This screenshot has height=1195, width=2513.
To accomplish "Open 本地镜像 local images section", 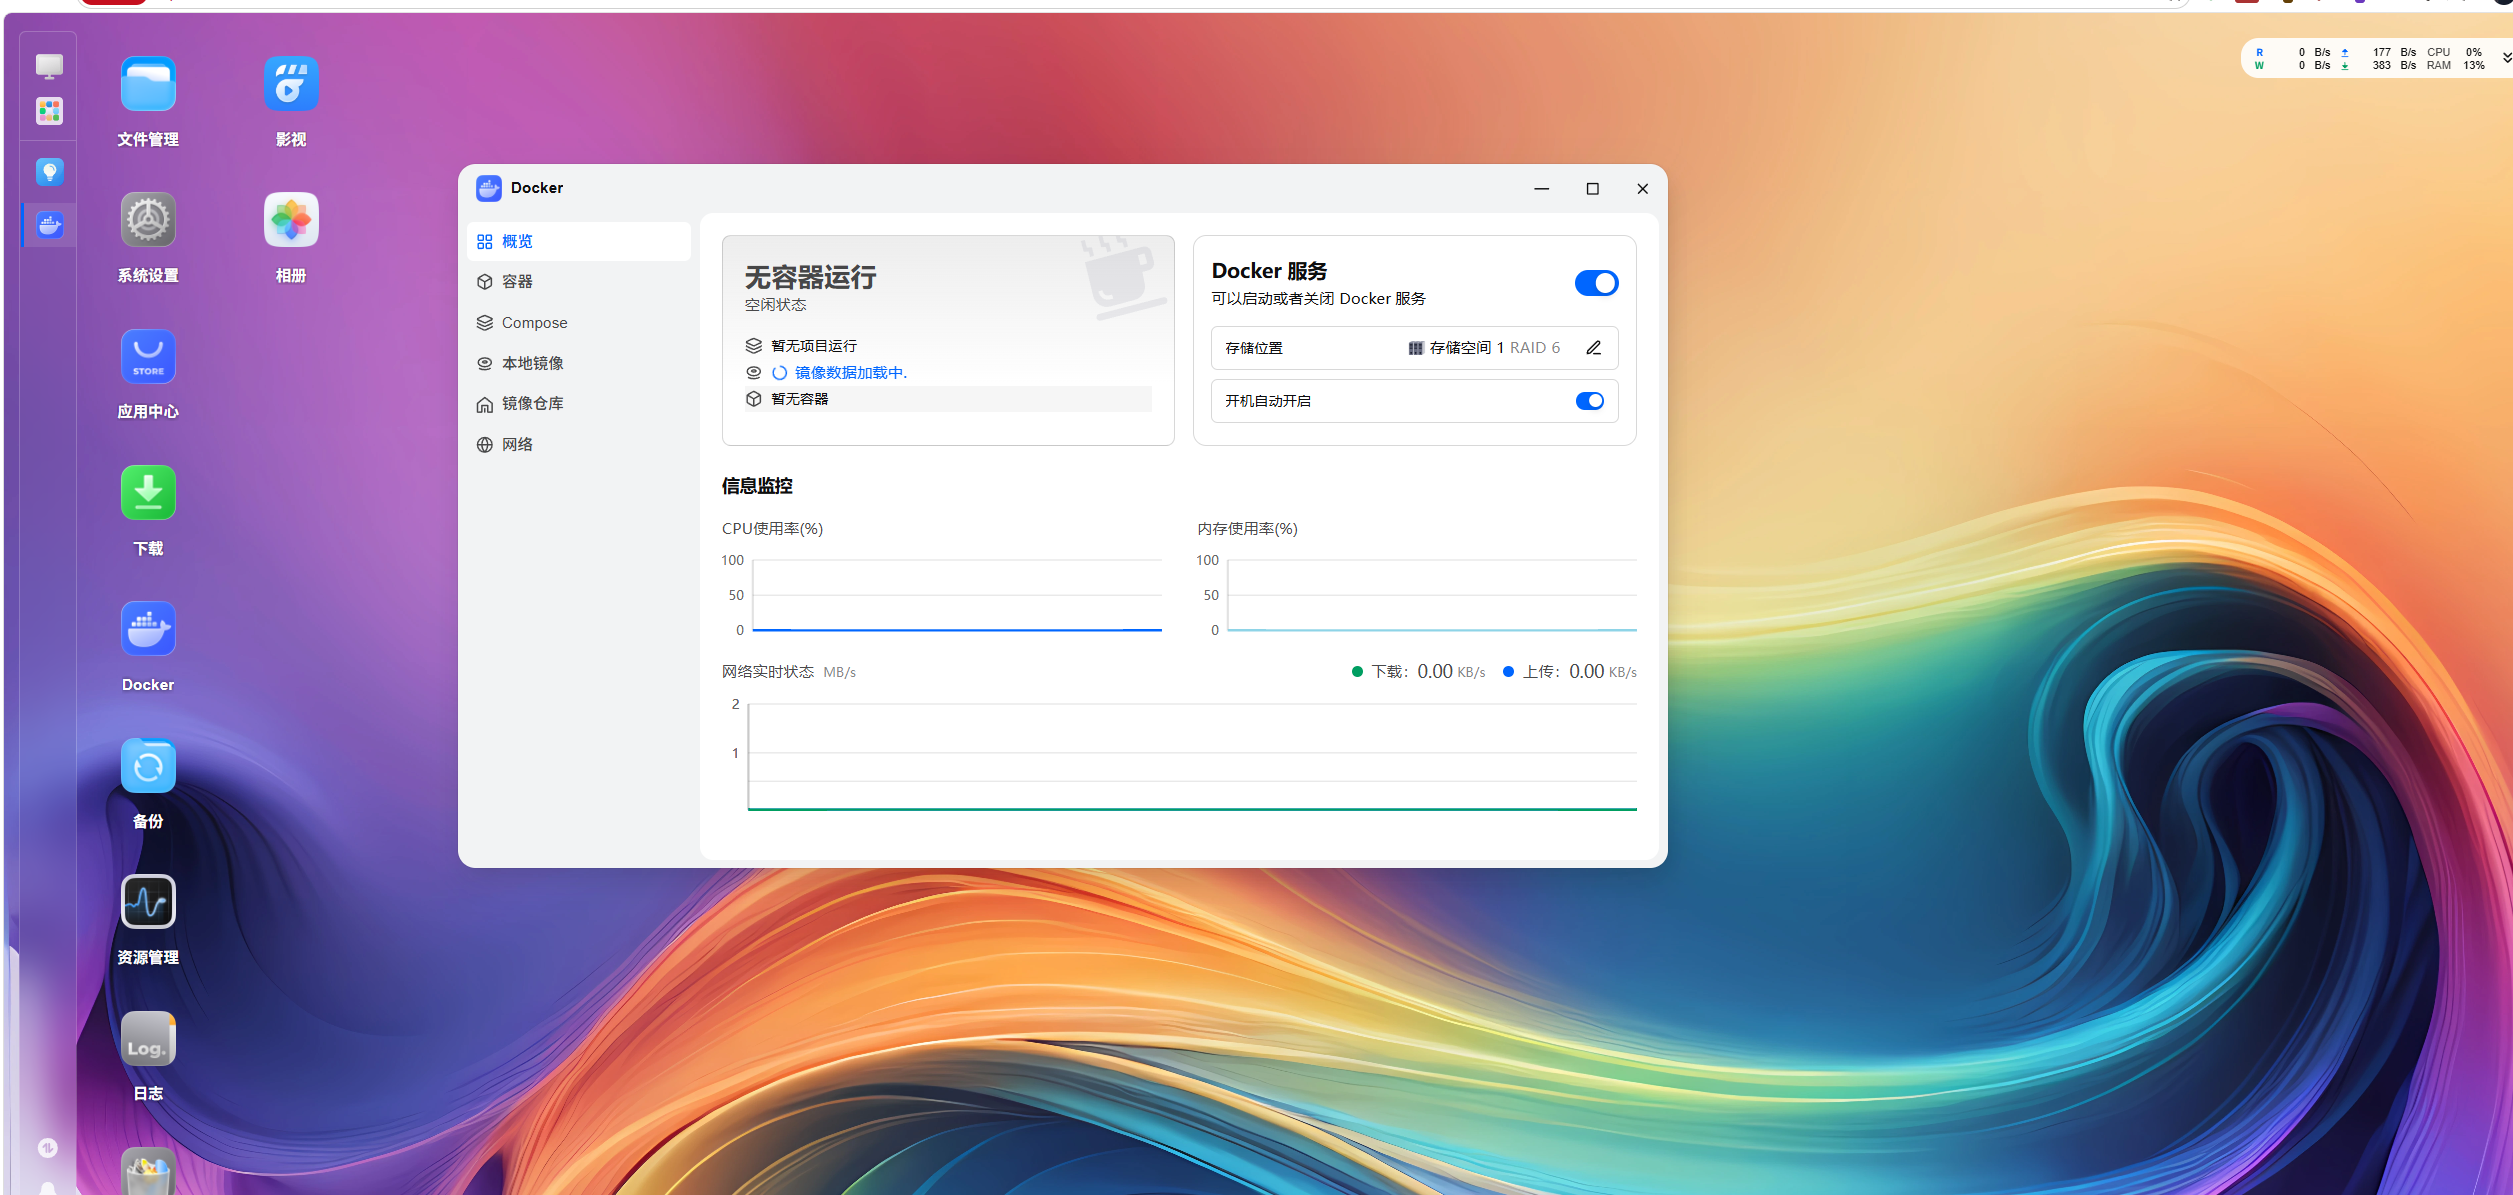I will [532, 363].
